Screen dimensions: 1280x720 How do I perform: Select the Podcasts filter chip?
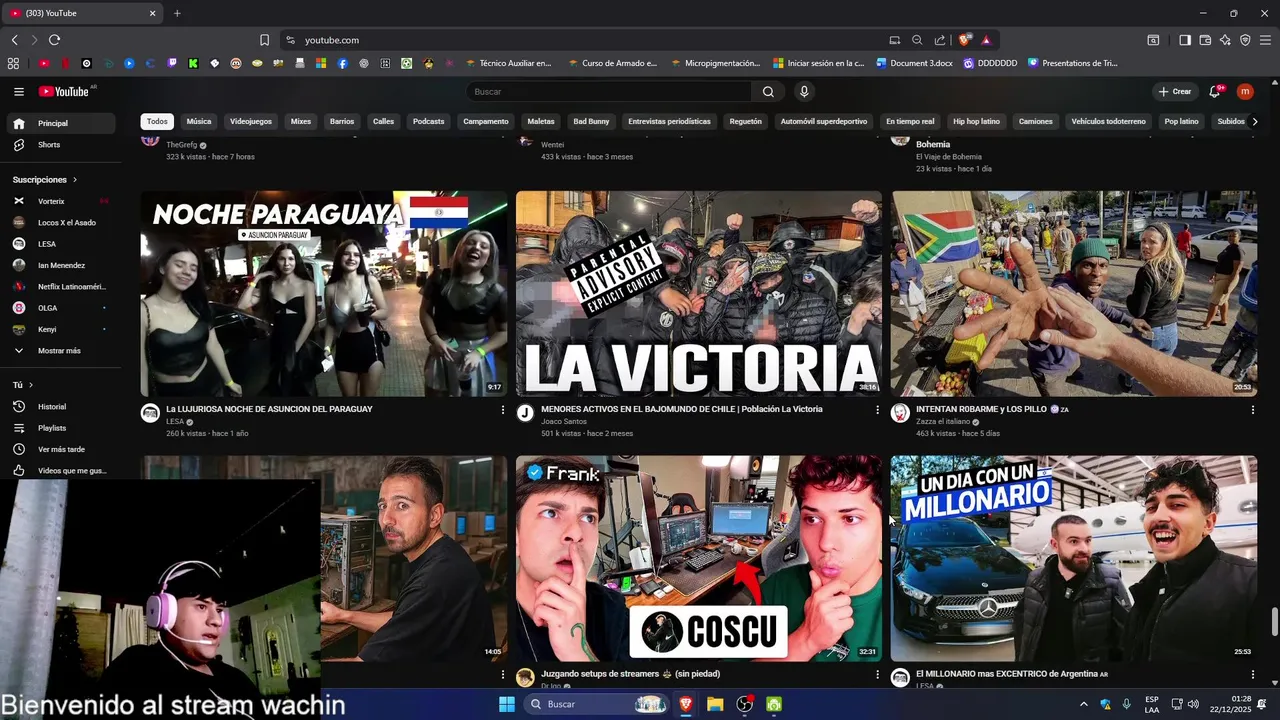(x=428, y=121)
